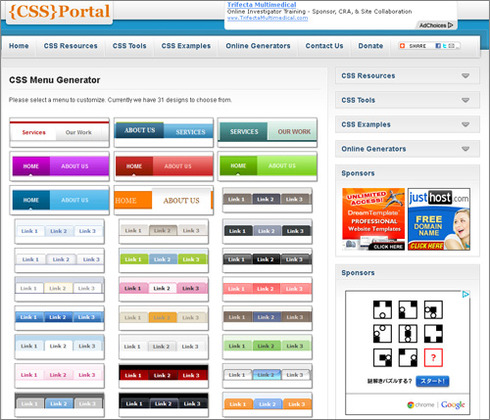
Task: Expand the CSS Resources sidebar section
Action: 407,76
